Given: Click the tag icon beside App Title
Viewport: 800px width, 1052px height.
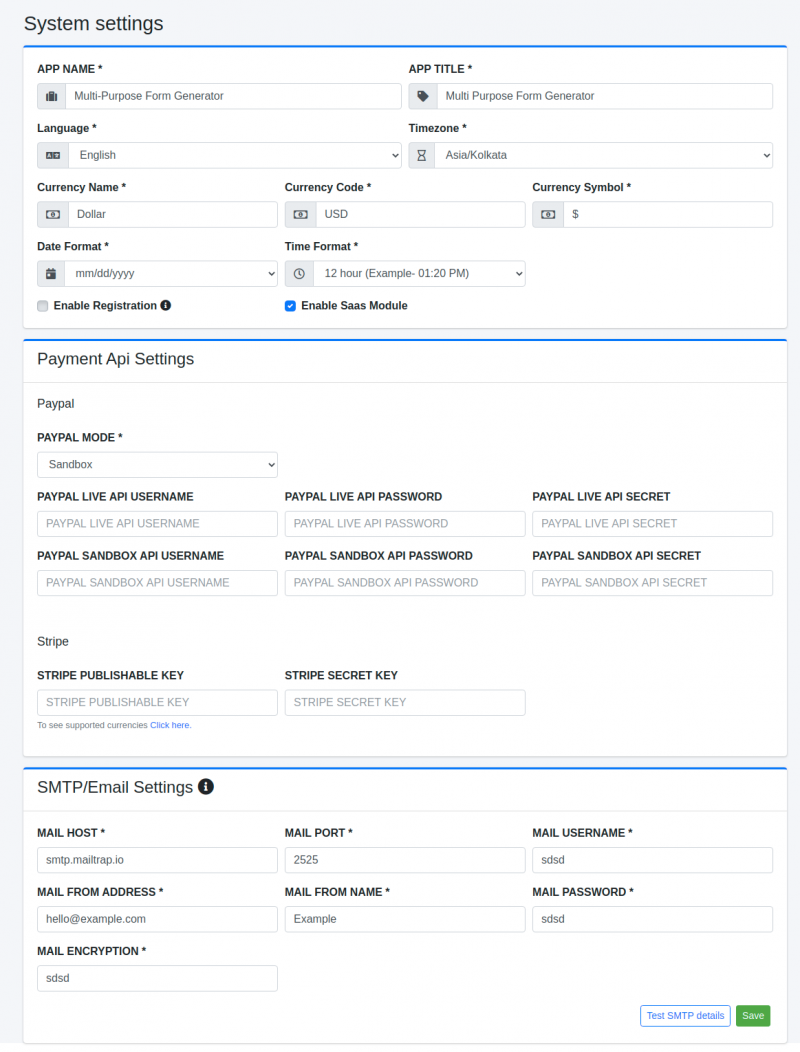Looking at the screenshot, I should (423, 97).
